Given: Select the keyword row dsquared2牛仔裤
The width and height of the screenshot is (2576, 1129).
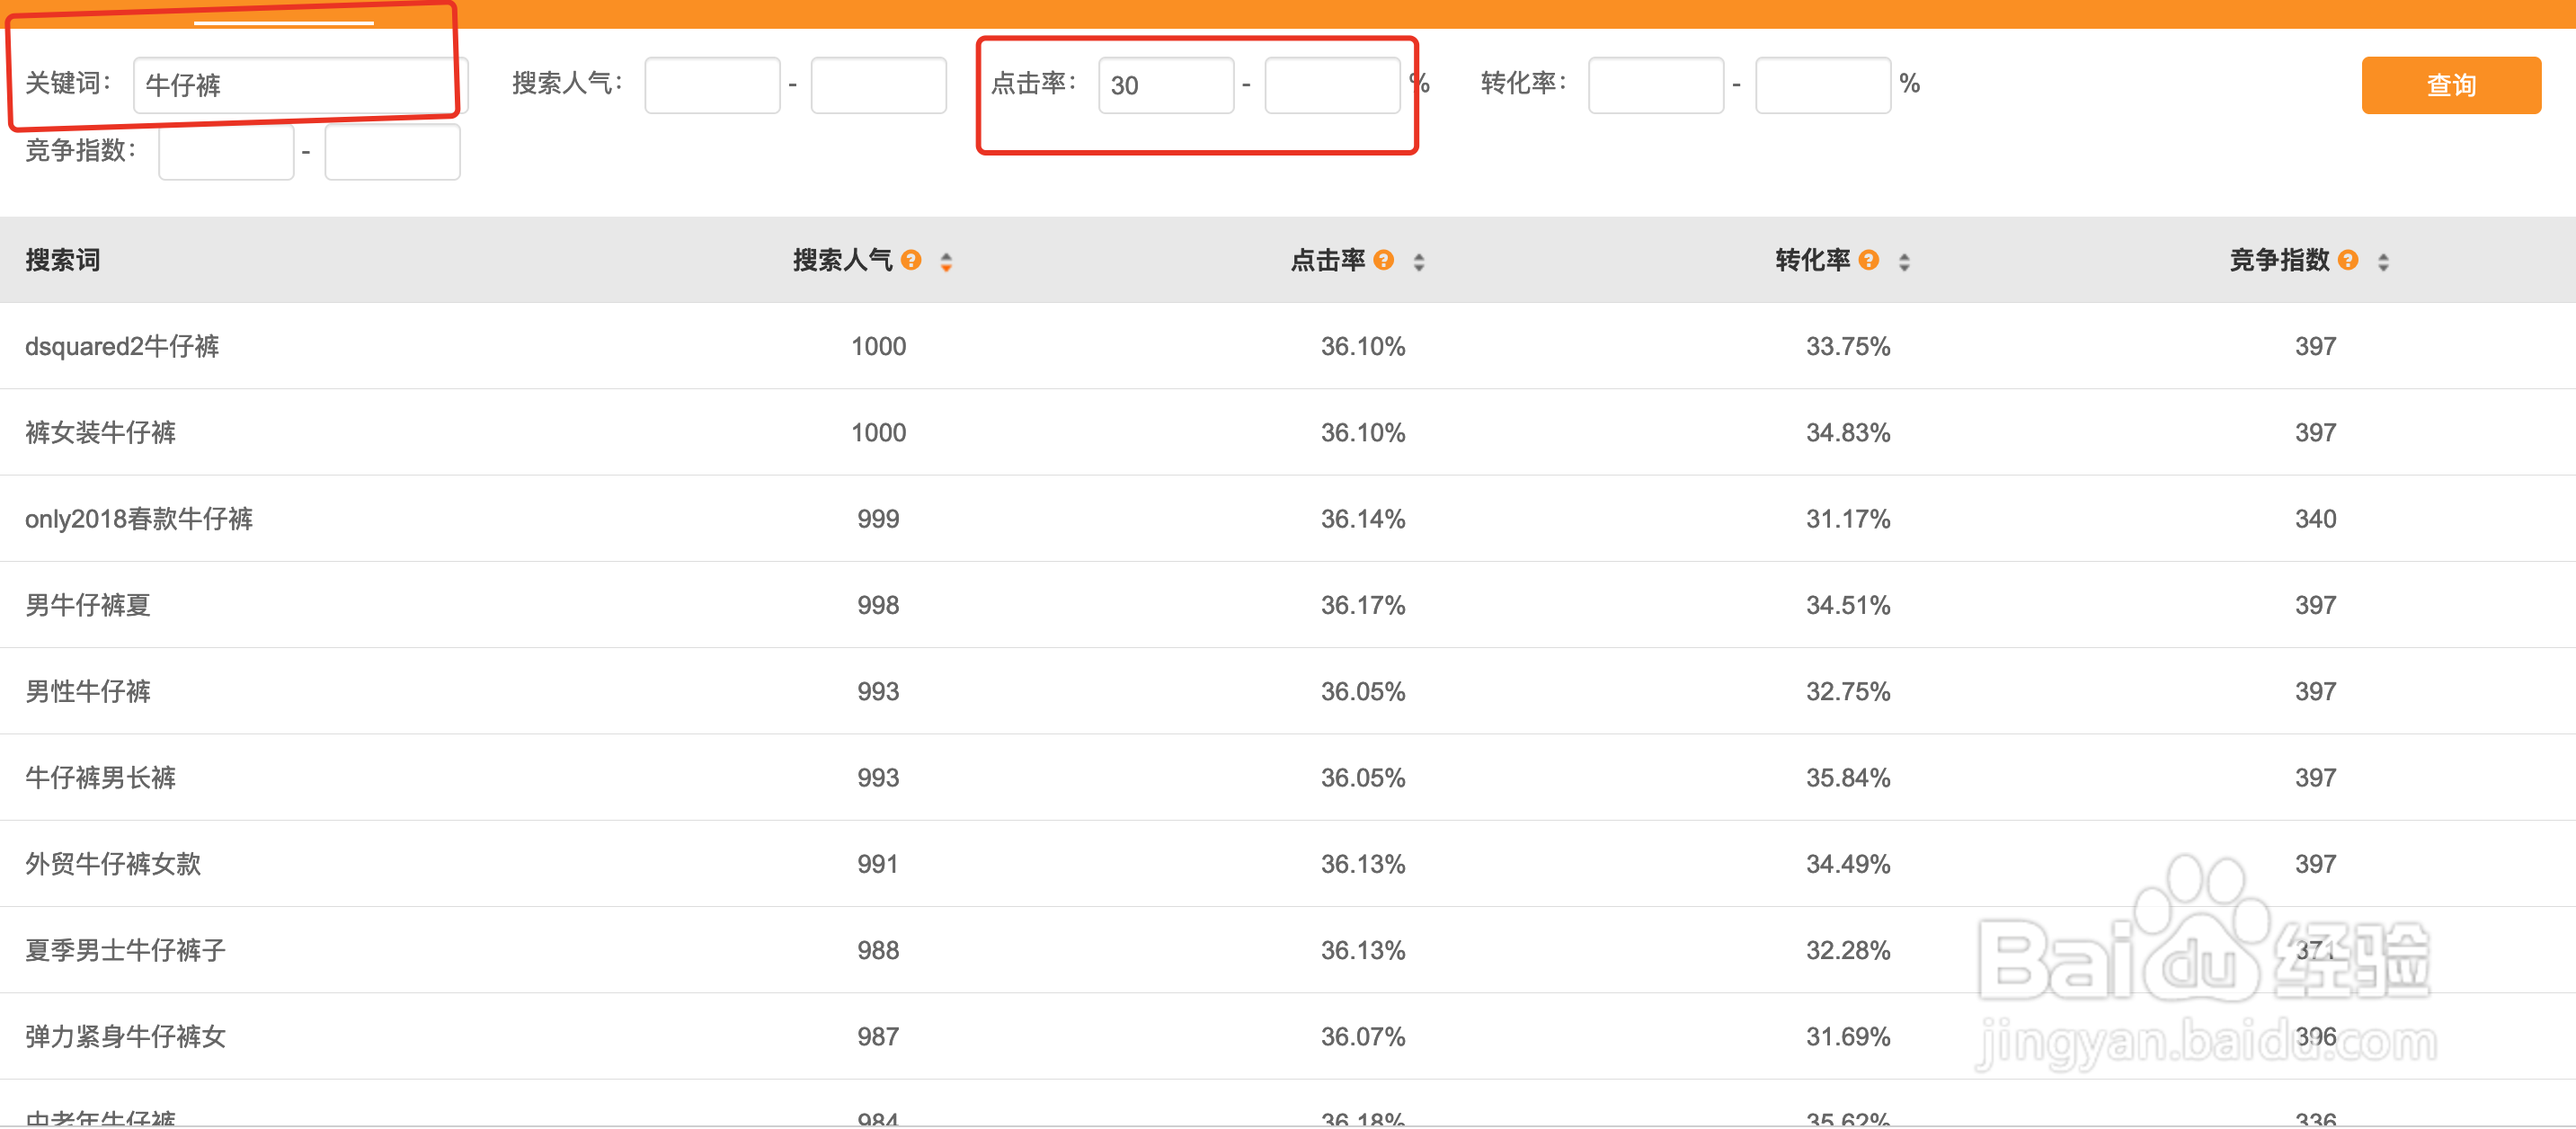Looking at the screenshot, I should click(x=123, y=346).
